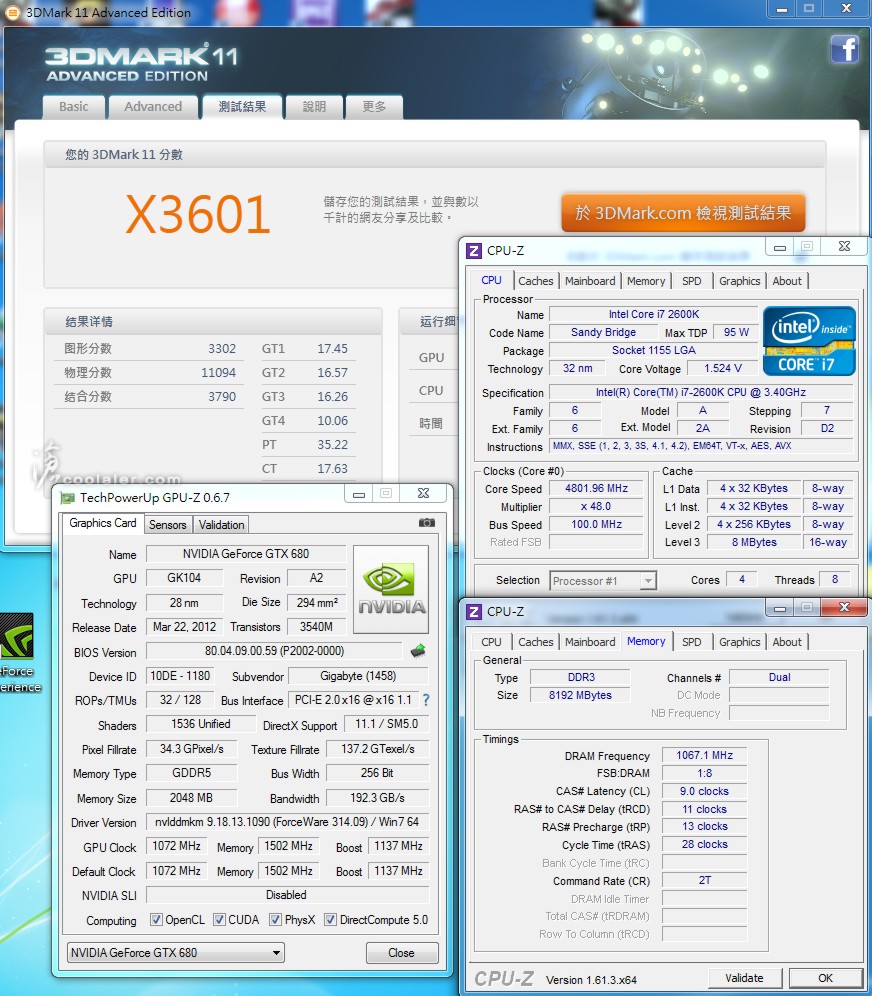
Task: Click the GPU name field NVIDIA GeForce GTX 680
Action: (x=246, y=554)
